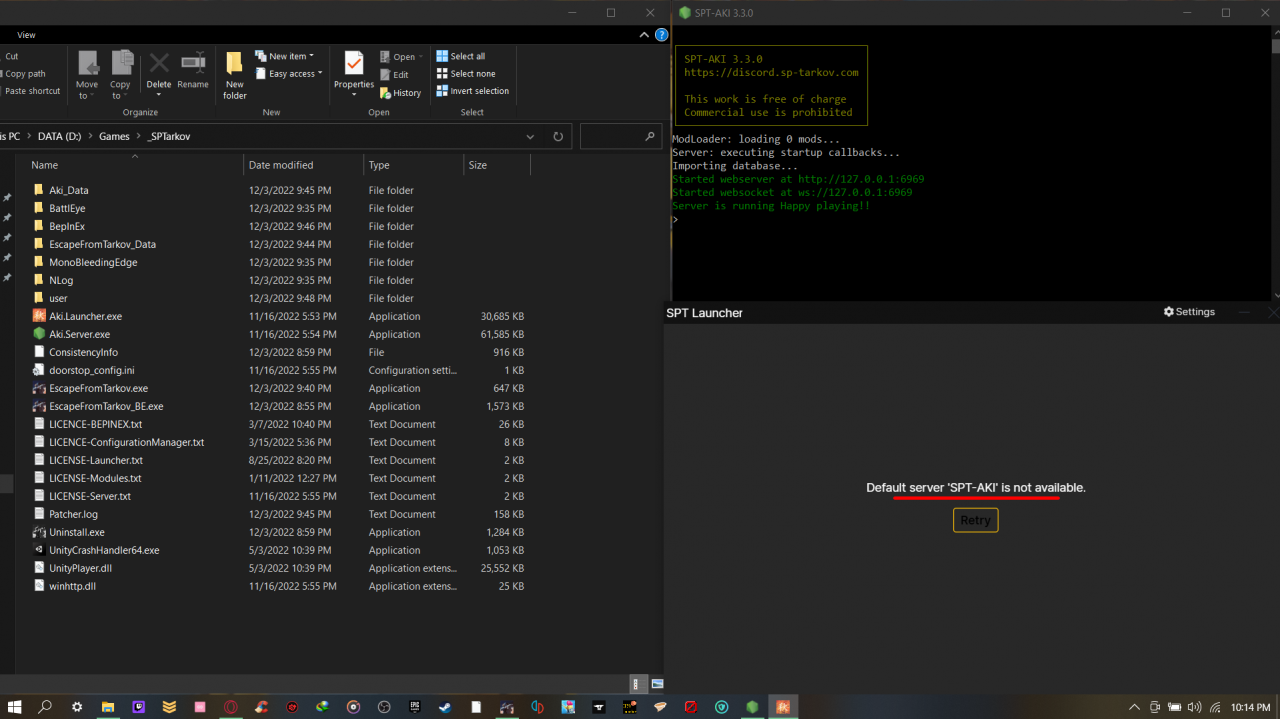The height and width of the screenshot is (719, 1280).
Task: Click Copy path in the ribbon
Action: point(25,74)
